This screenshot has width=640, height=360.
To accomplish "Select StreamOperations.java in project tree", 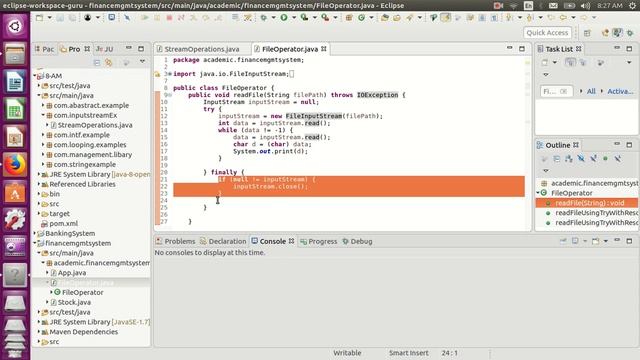I will (x=95, y=125).
